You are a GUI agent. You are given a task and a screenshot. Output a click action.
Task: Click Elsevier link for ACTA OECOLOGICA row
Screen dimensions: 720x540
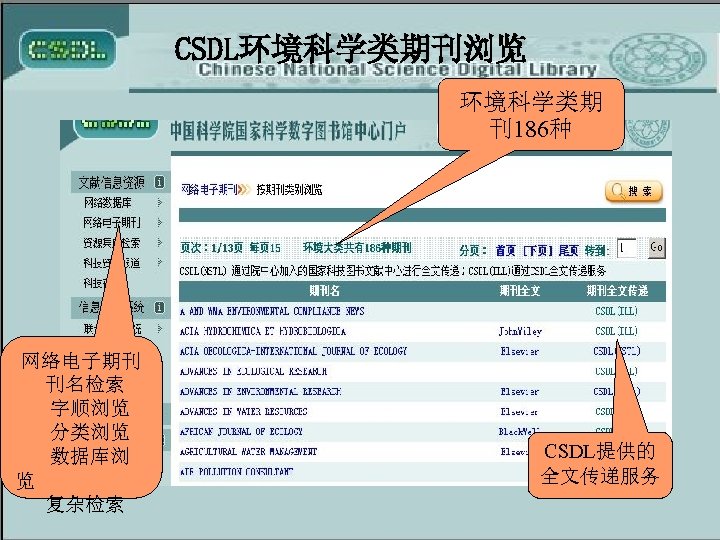pos(520,351)
